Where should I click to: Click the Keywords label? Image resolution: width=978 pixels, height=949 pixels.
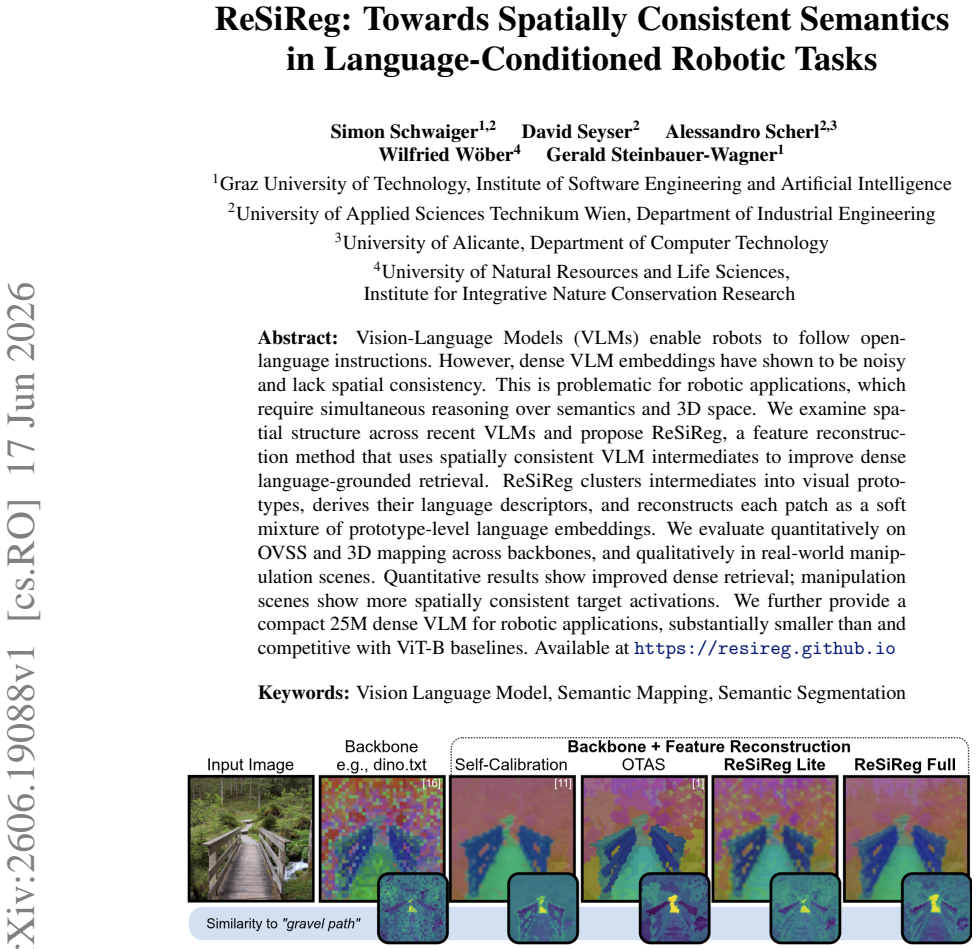point(304,693)
